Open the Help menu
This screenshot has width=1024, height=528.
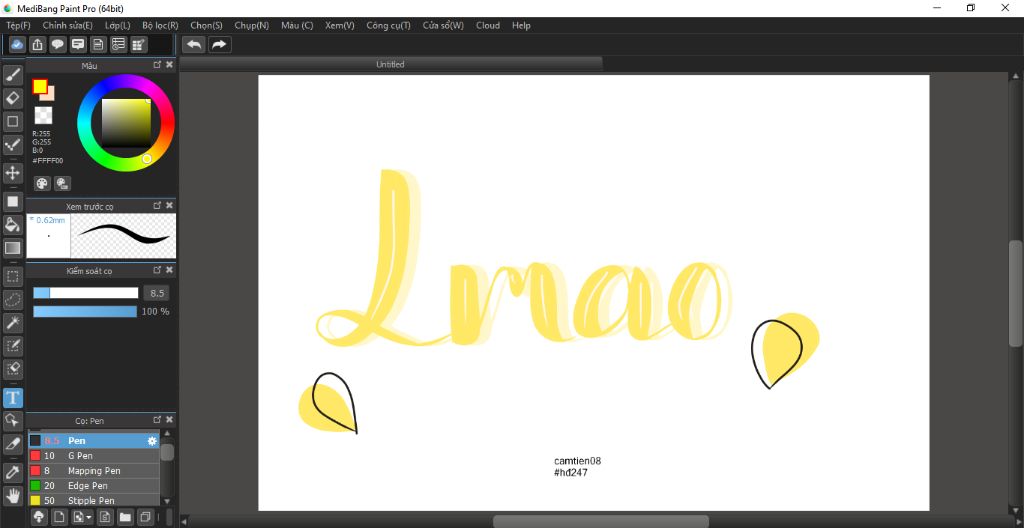[x=521, y=25]
